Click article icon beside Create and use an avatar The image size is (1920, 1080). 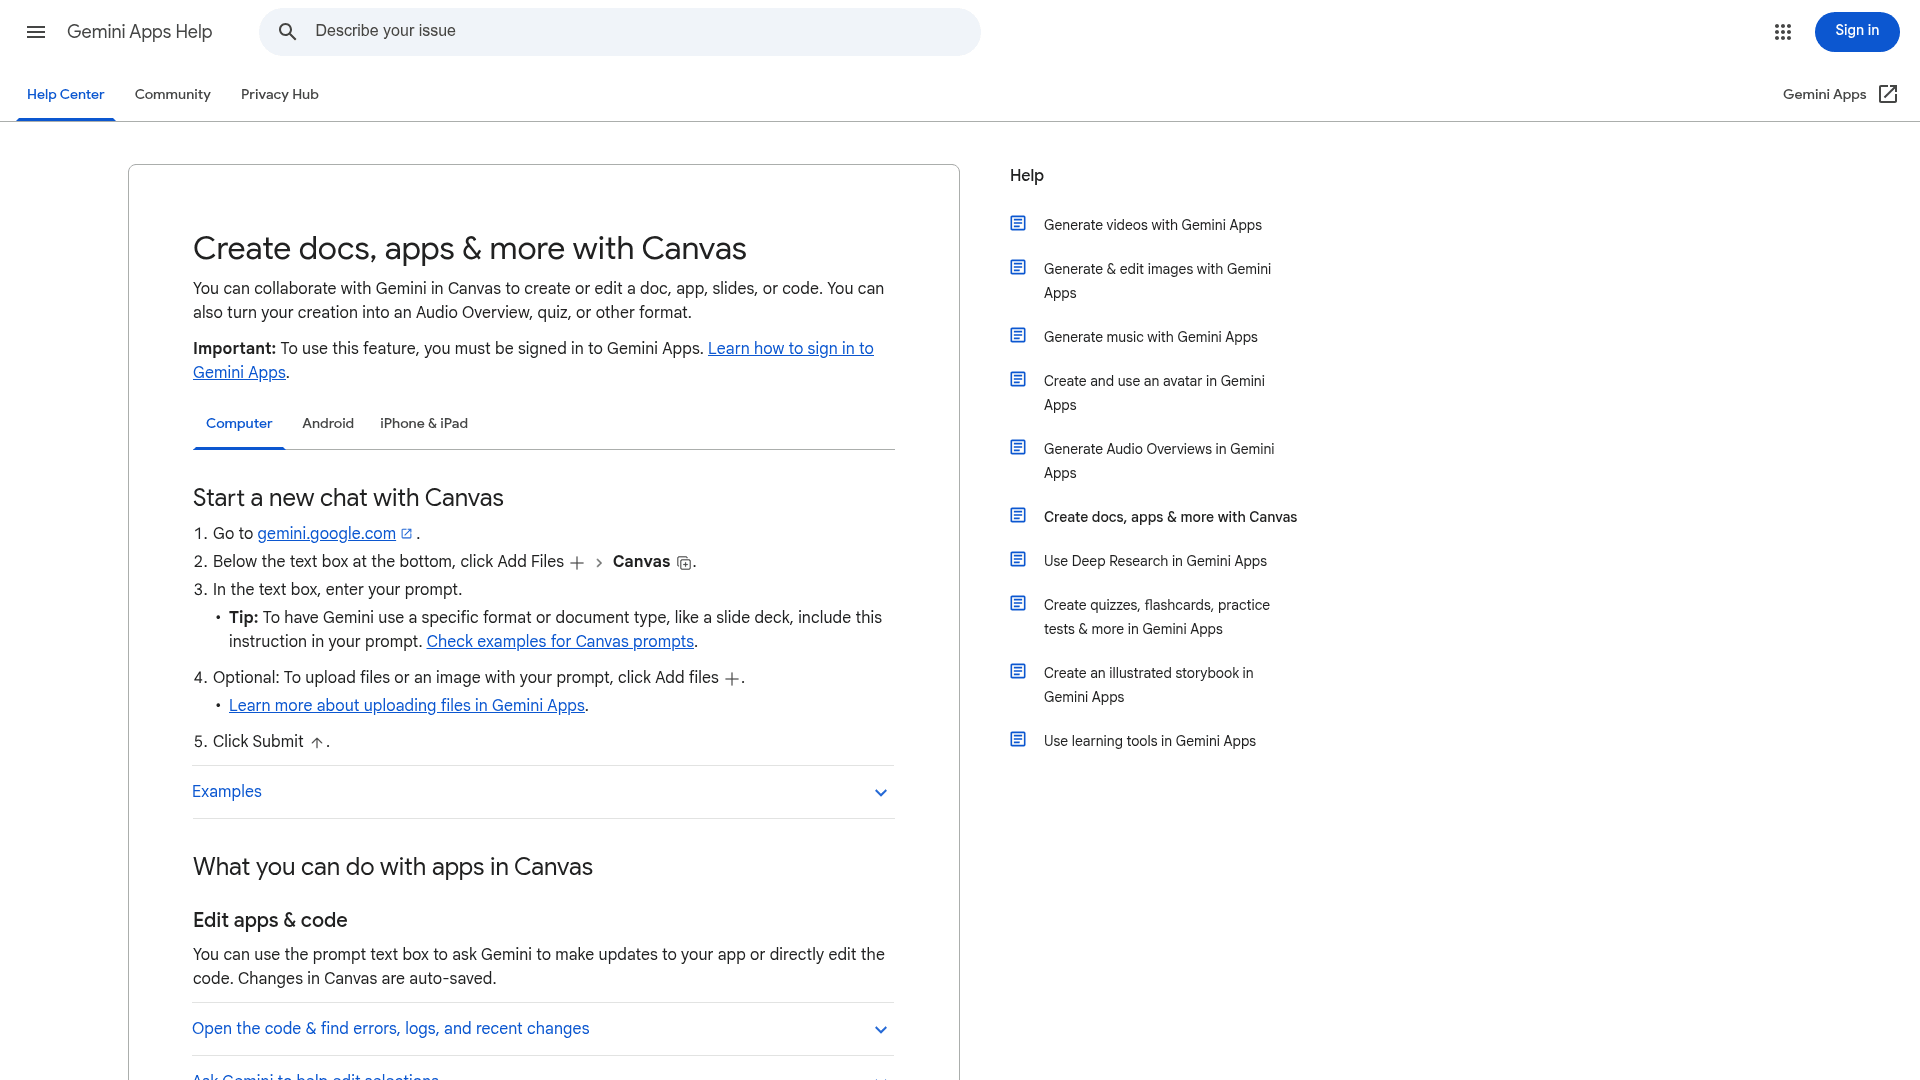pyautogui.click(x=1018, y=379)
